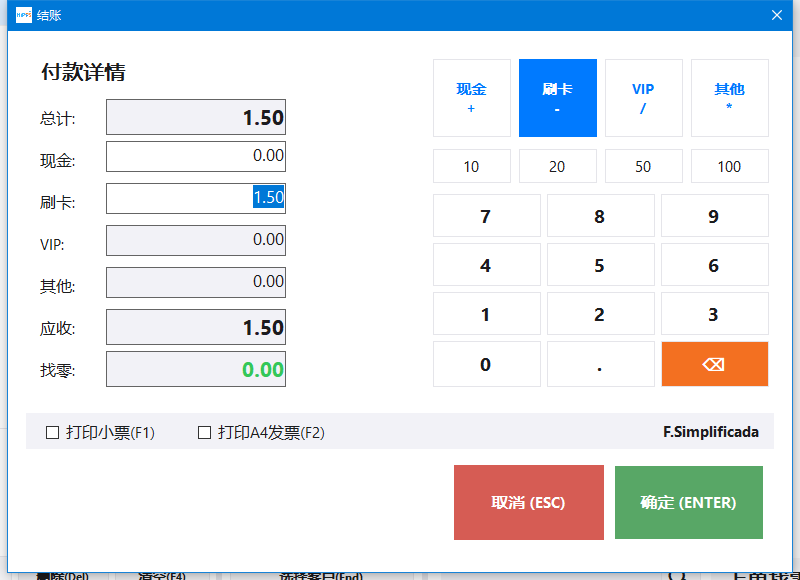Viewport: 800px width, 580px height.
Task: Enable the 打印A4发票(F2) checkbox
Action: click(x=204, y=433)
